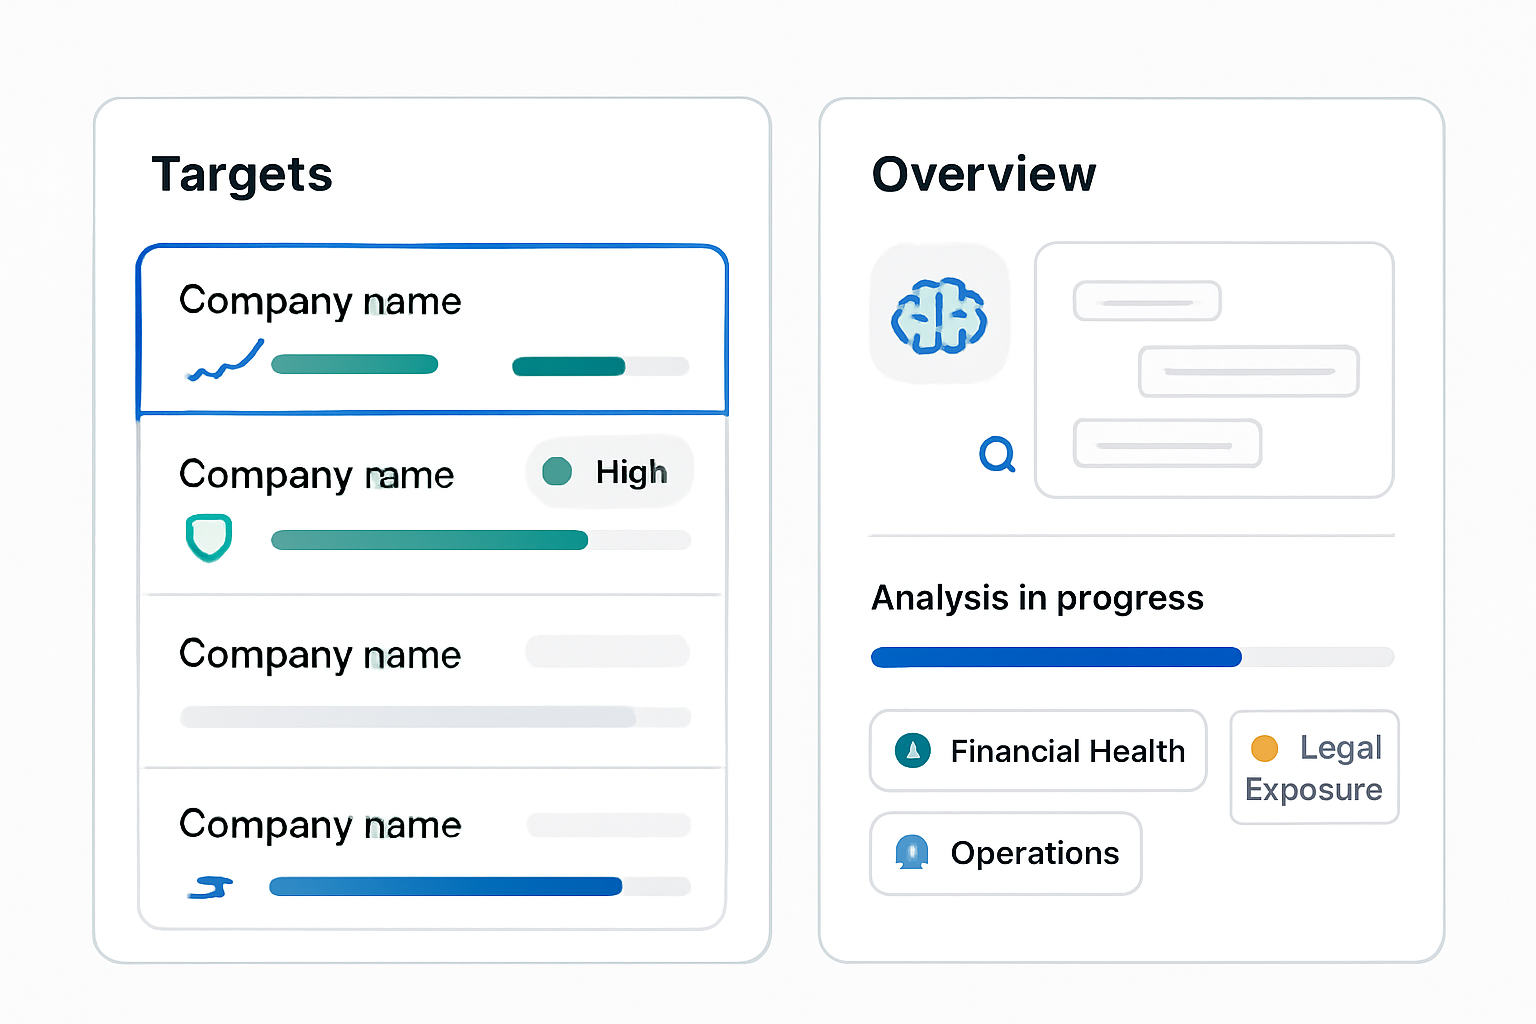1536x1024 pixels.
Task: Open the Financial Health chip
Action: pos(1038,751)
